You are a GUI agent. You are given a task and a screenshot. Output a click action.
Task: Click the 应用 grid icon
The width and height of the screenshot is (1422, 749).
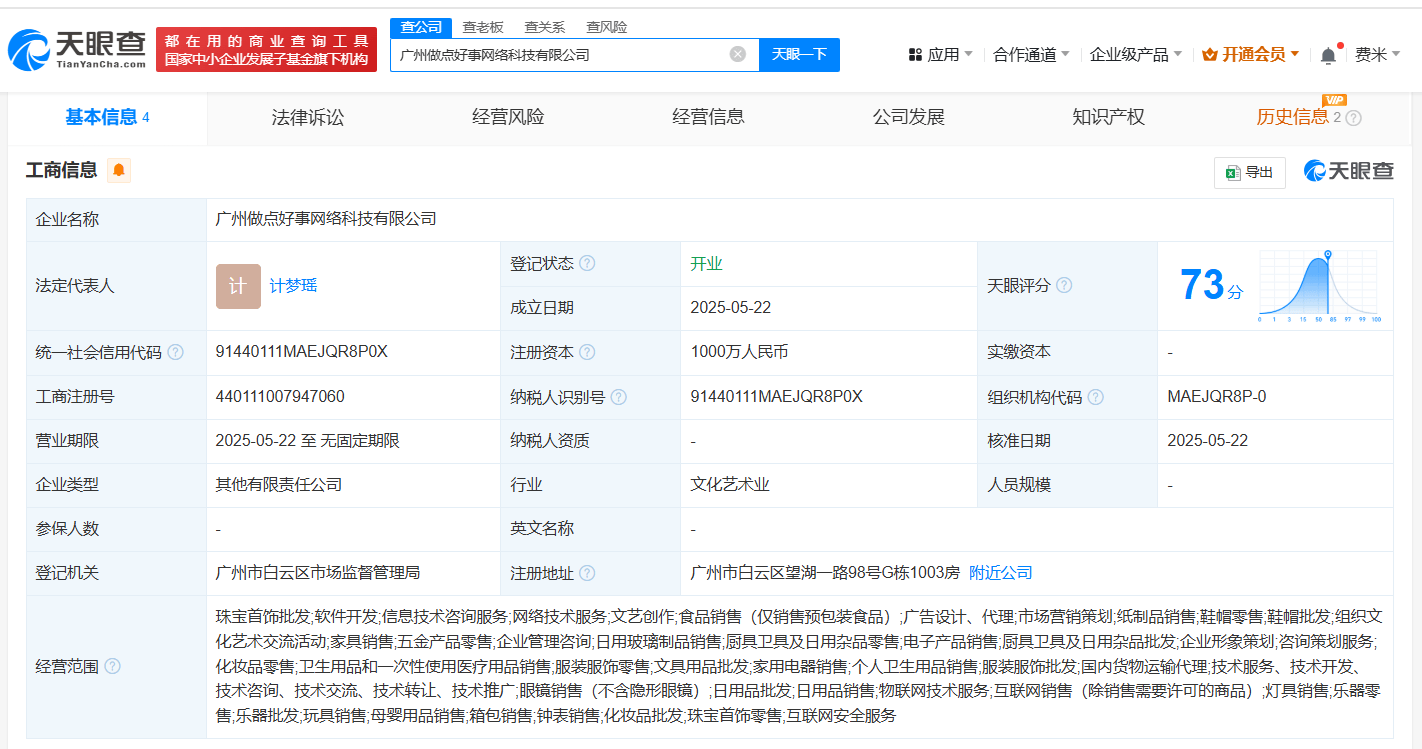pos(915,54)
